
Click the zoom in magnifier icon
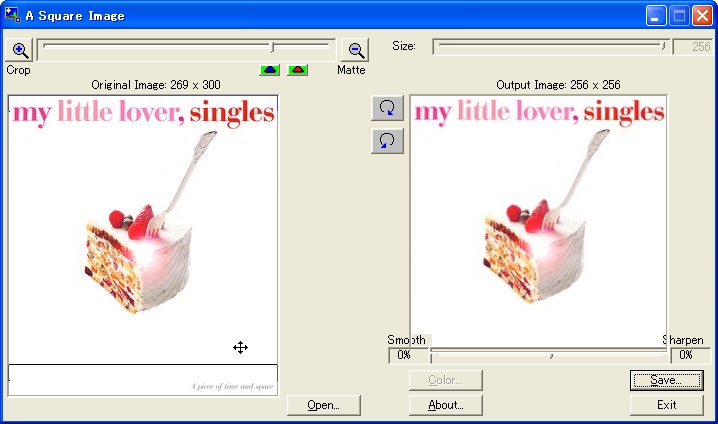click(19, 50)
